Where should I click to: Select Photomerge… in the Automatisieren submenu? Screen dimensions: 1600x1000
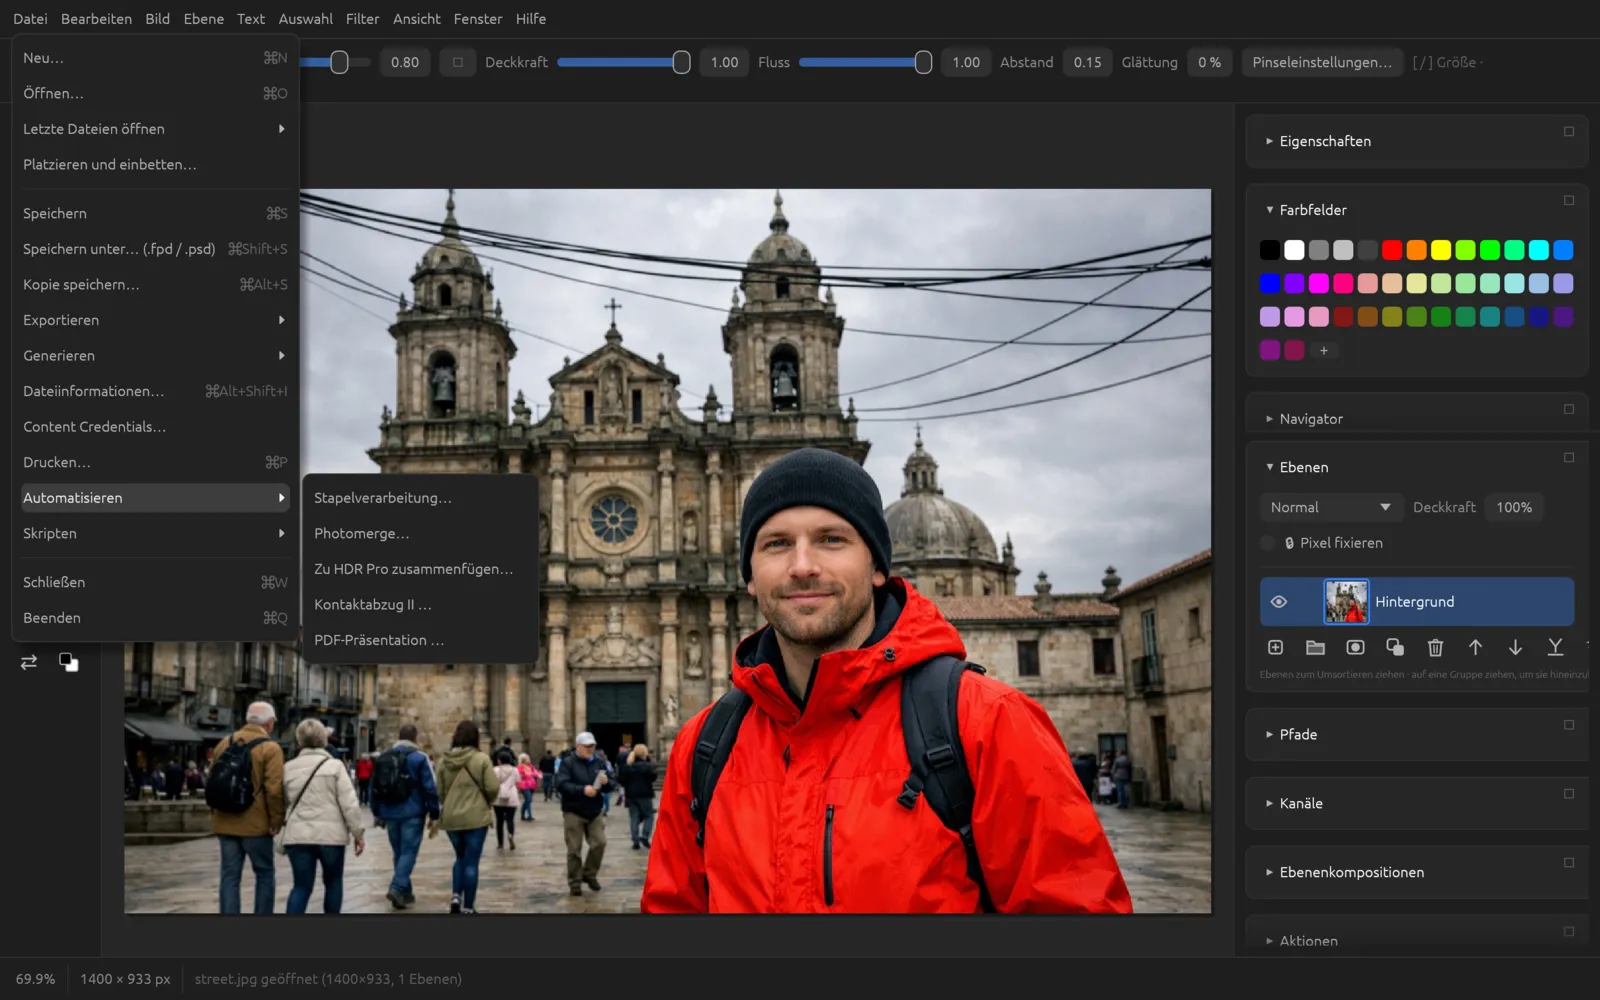[420, 534]
